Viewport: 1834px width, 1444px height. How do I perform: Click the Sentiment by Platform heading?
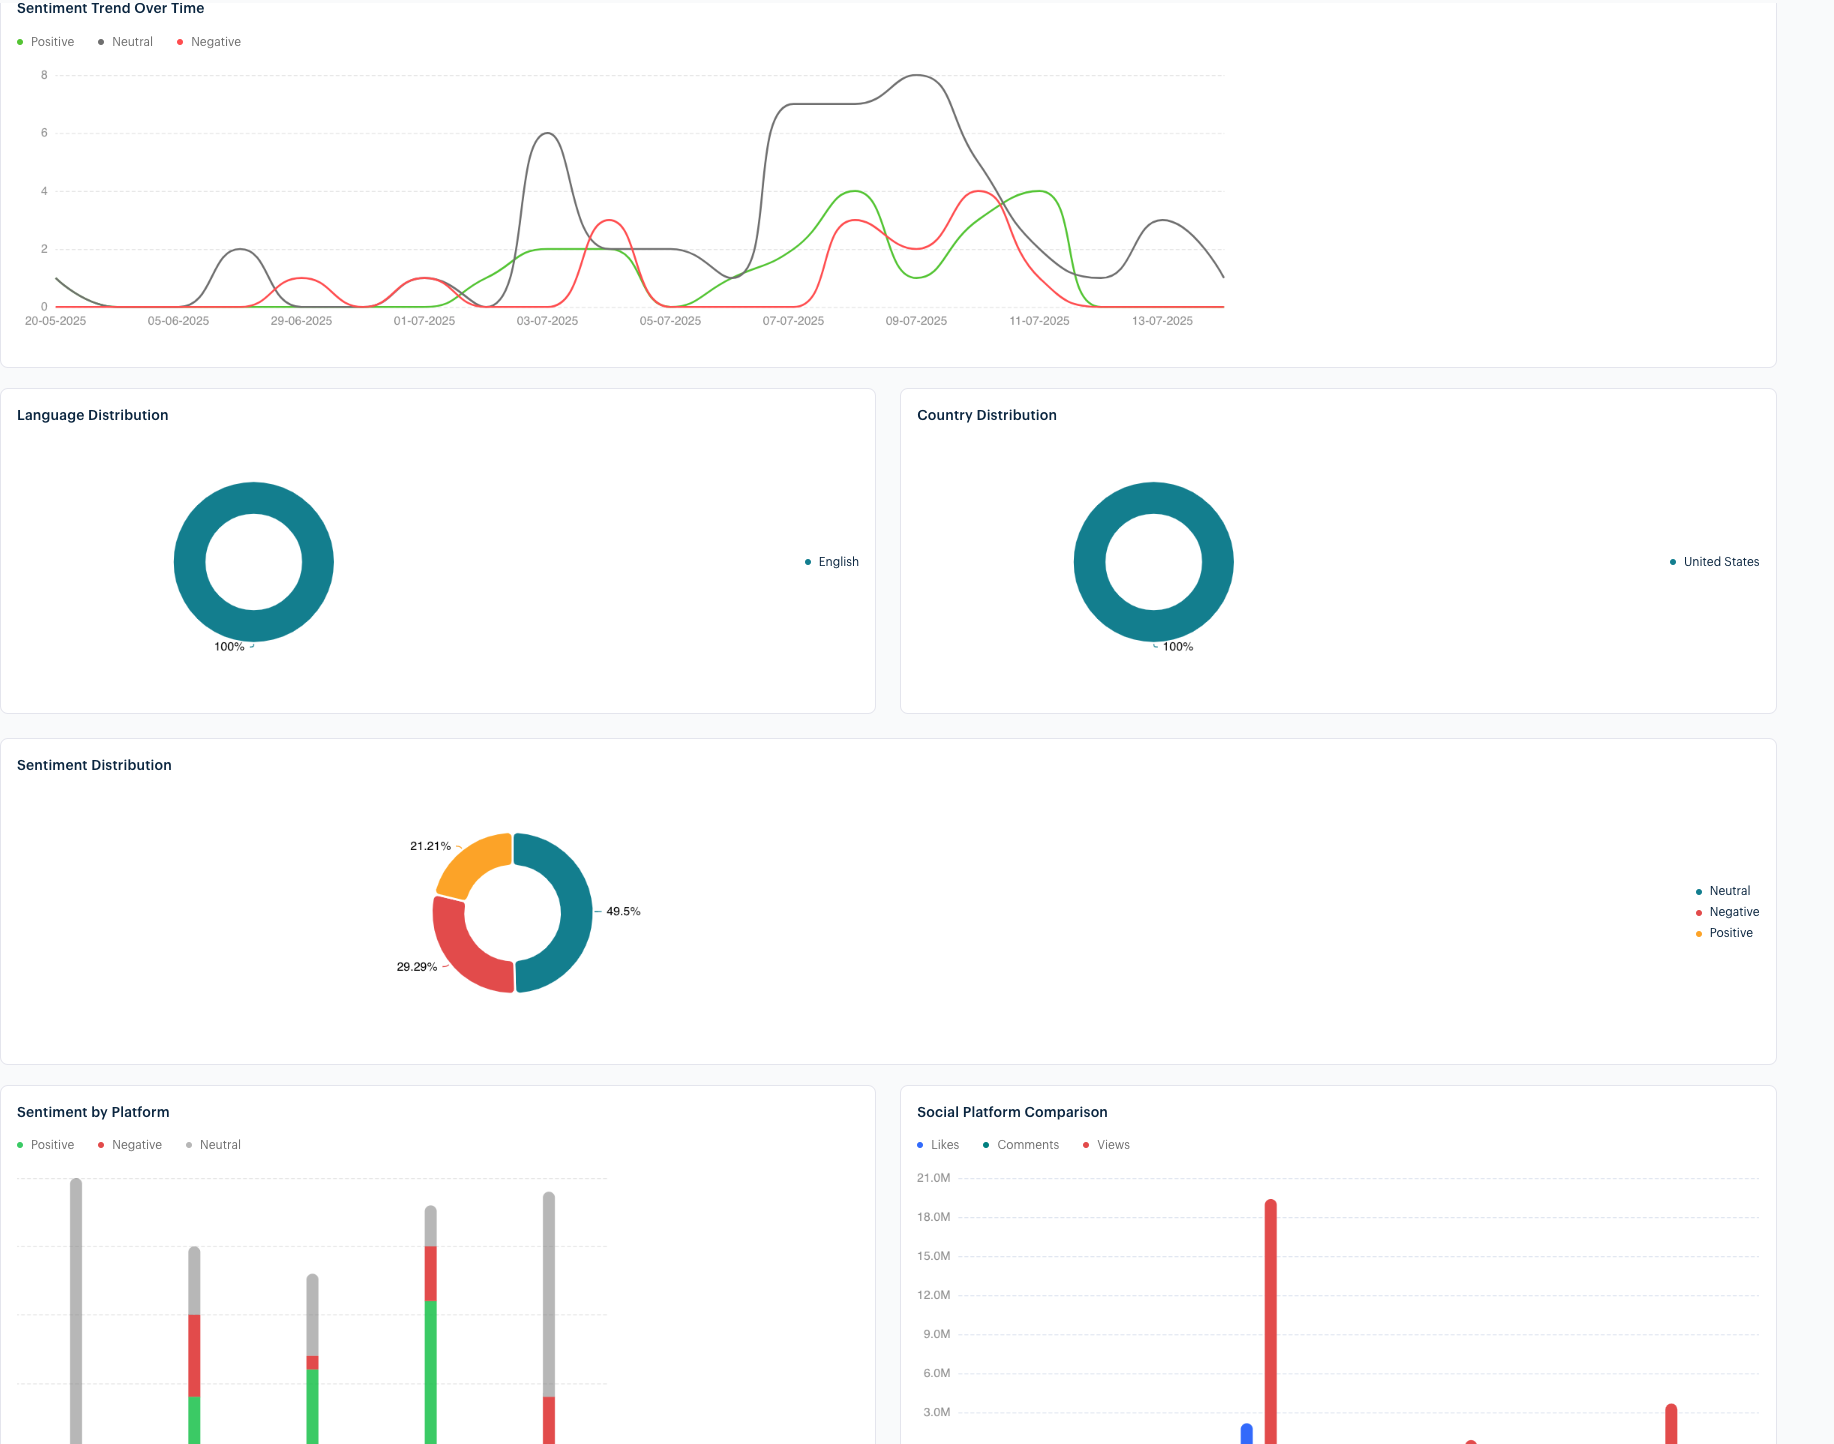(93, 1112)
